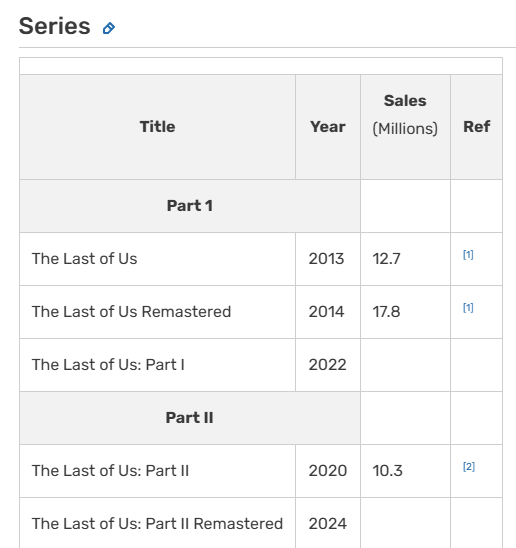The width and height of the screenshot is (516, 548).
Task: Click the 2024 year cell
Action: point(328,524)
